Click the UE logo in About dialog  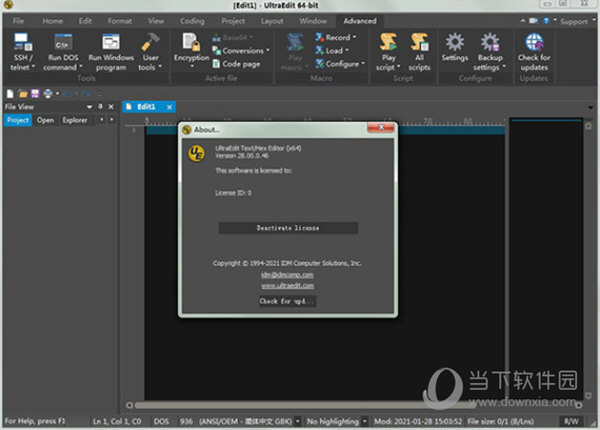(x=197, y=153)
